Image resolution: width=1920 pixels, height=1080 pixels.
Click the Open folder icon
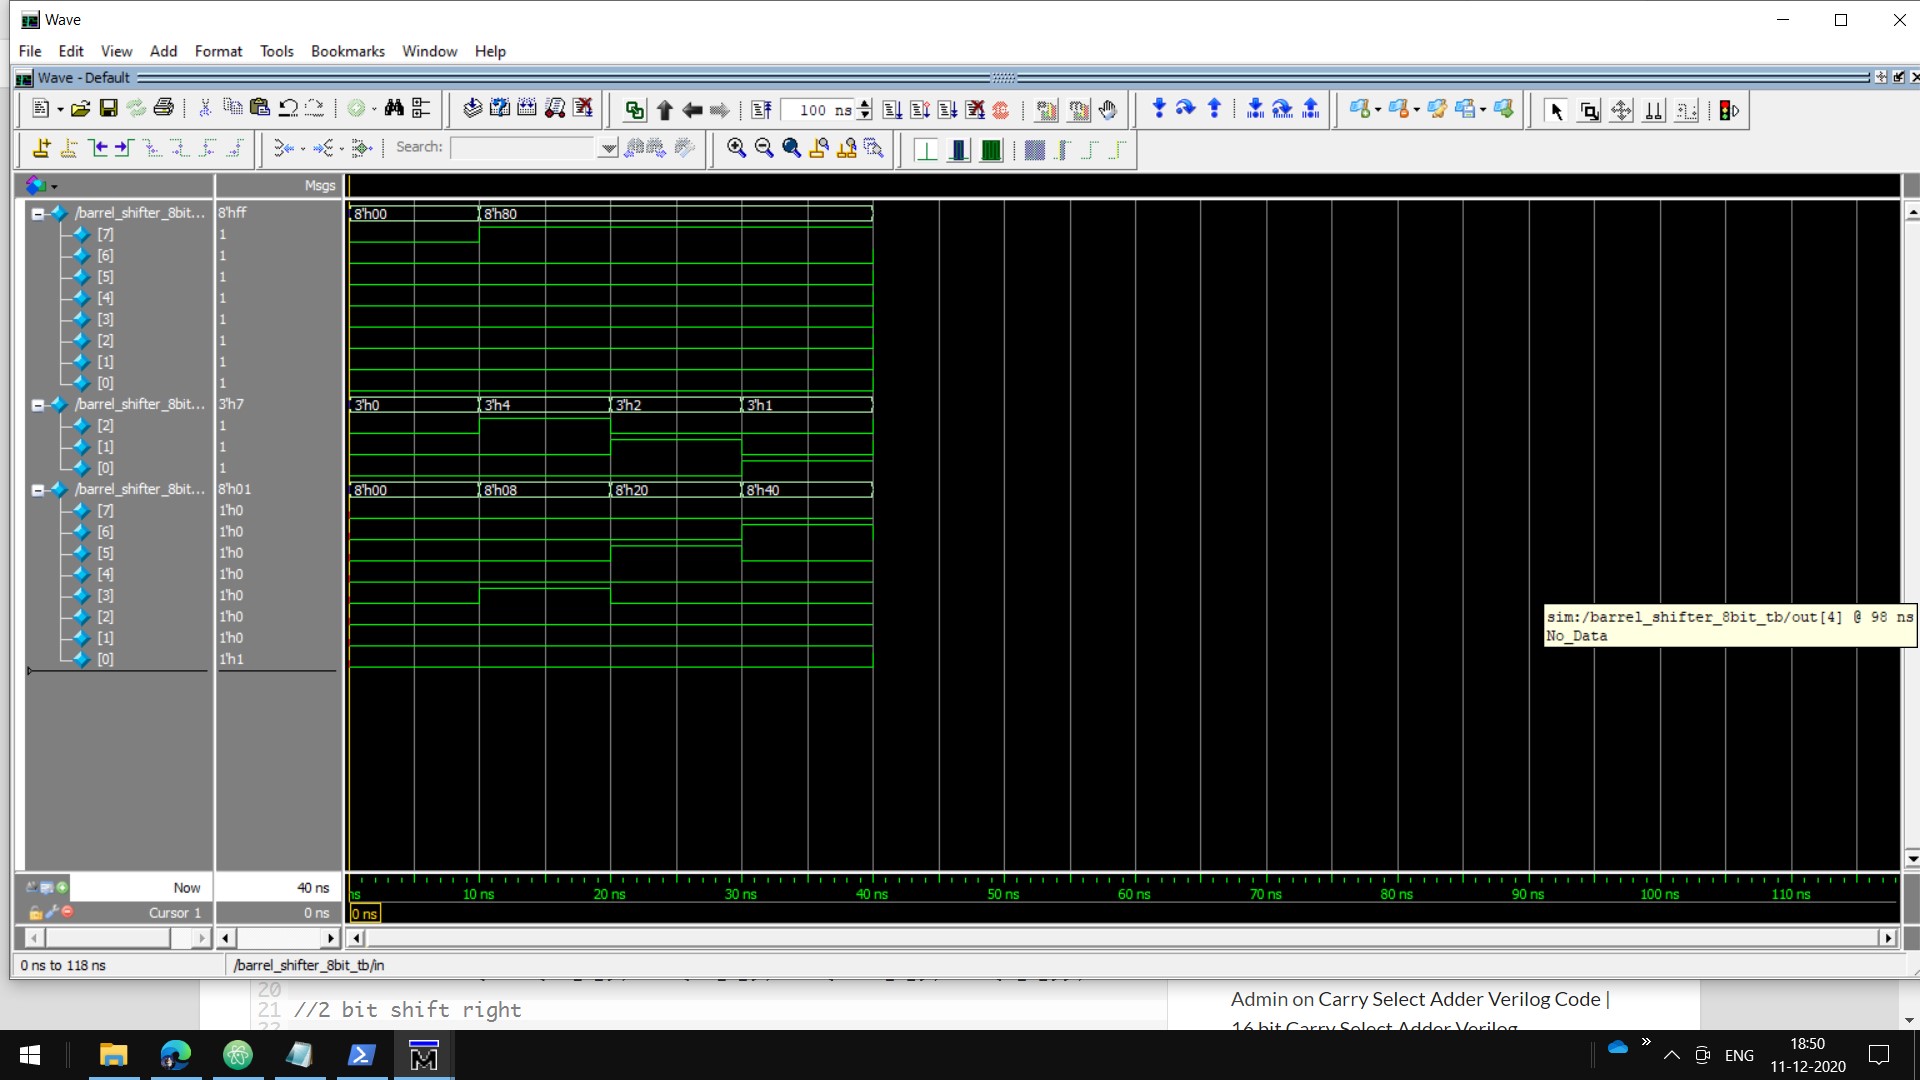click(81, 109)
